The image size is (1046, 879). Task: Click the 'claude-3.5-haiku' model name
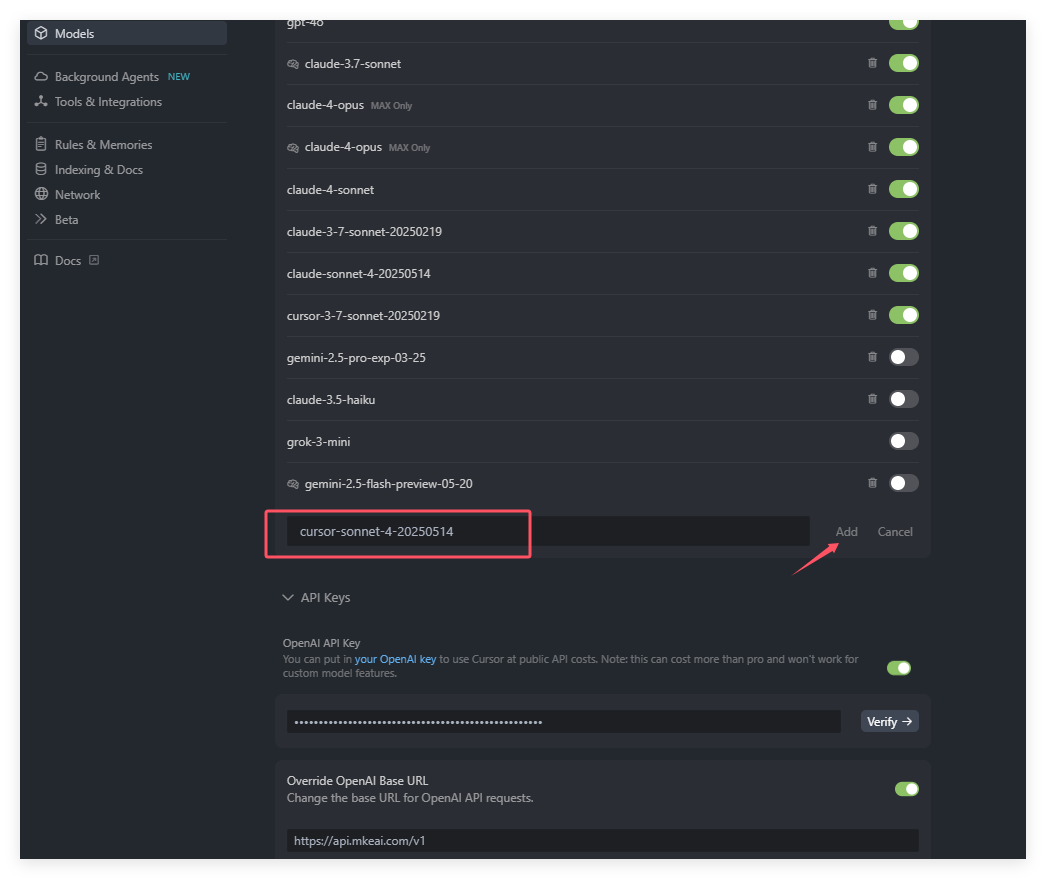(331, 399)
